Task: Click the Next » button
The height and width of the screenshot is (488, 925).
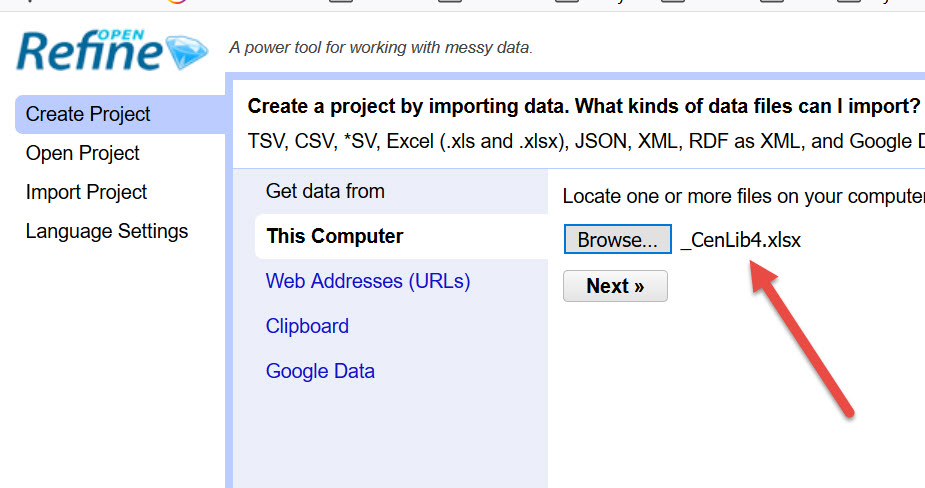Action: pyautogui.click(x=615, y=286)
